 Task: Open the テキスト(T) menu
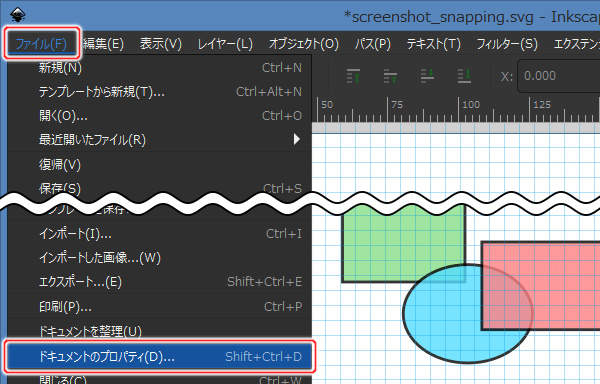[434, 44]
